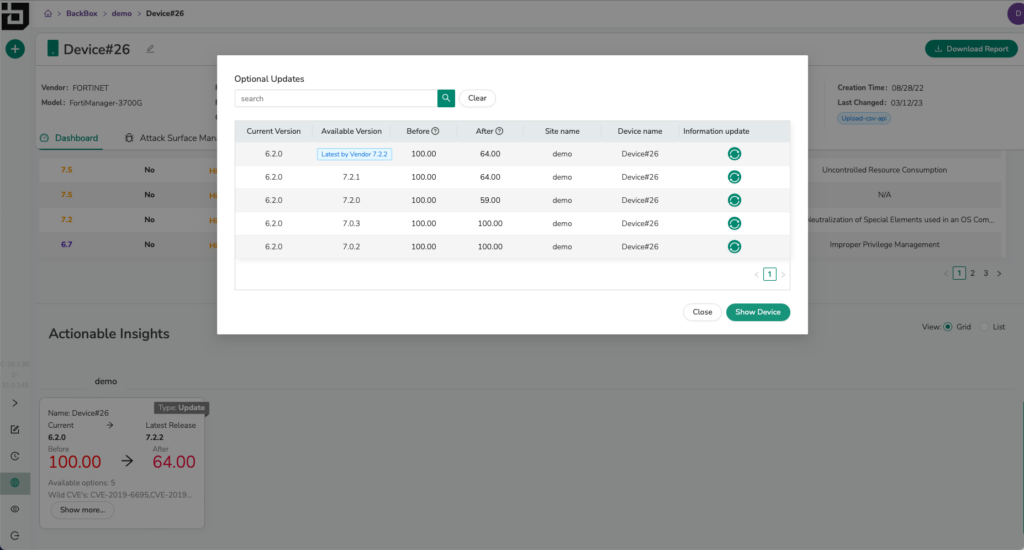Screen dimensions: 1024x550
Task: Expand the left sidebar with the chevron arrow
Action: [x=15, y=403]
